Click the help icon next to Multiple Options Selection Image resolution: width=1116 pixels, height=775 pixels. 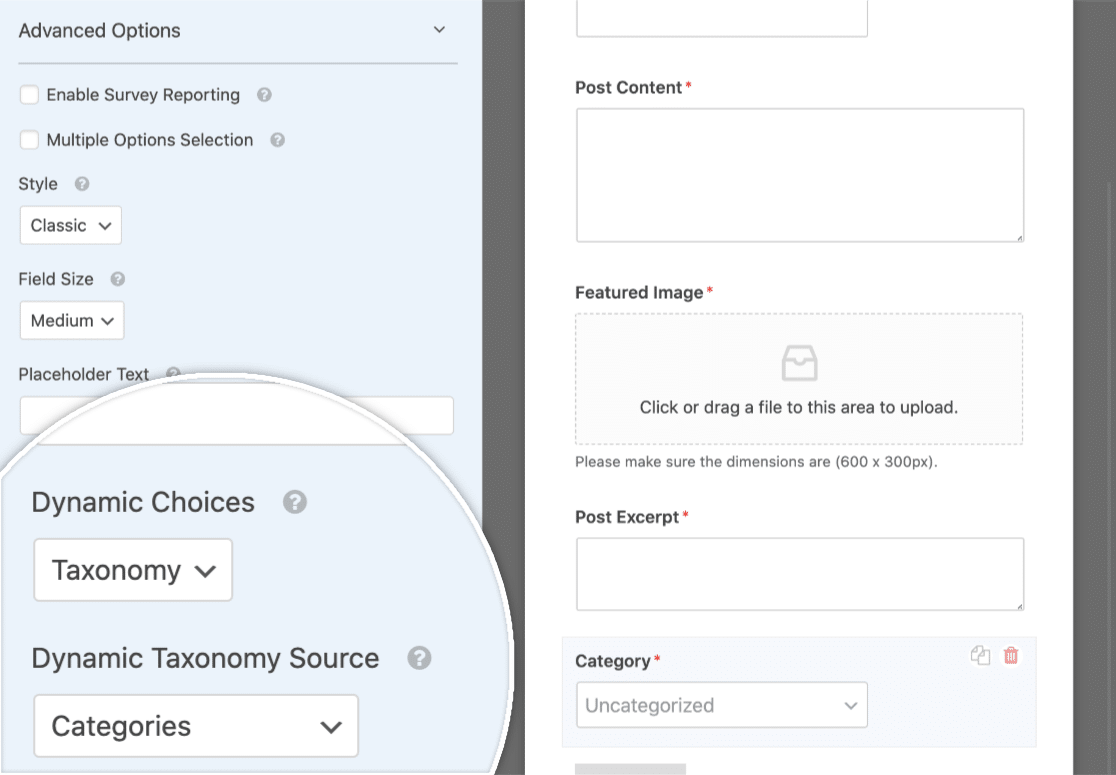[278, 140]
